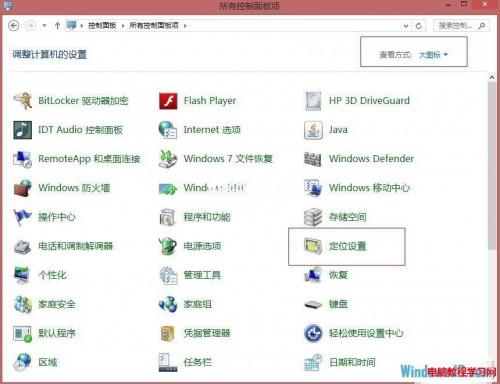Screen dimensions: 500x384
Task: Open the 键盘 icon
Action: point(313,304)
